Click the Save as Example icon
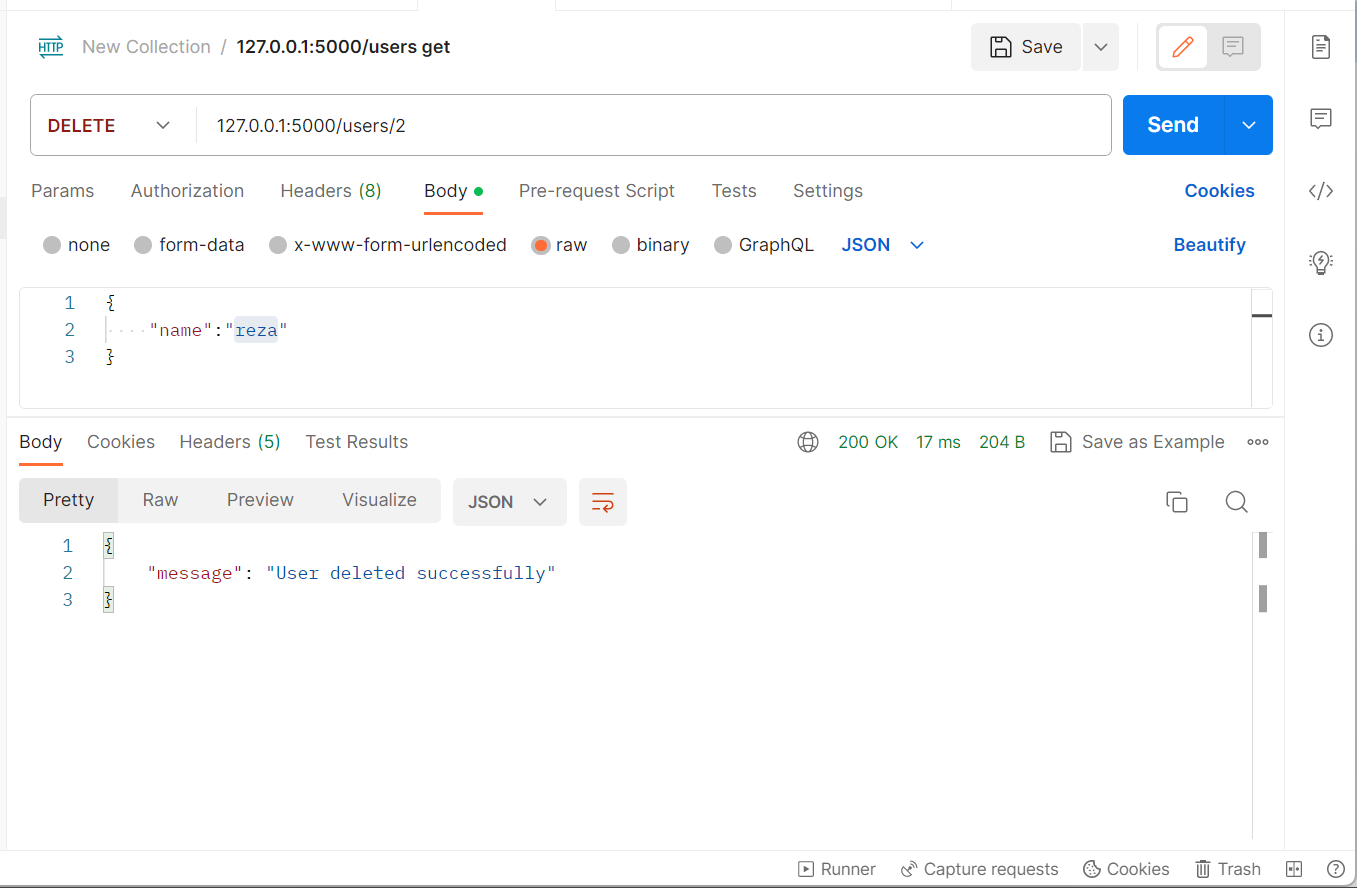 click(1061, 442)
